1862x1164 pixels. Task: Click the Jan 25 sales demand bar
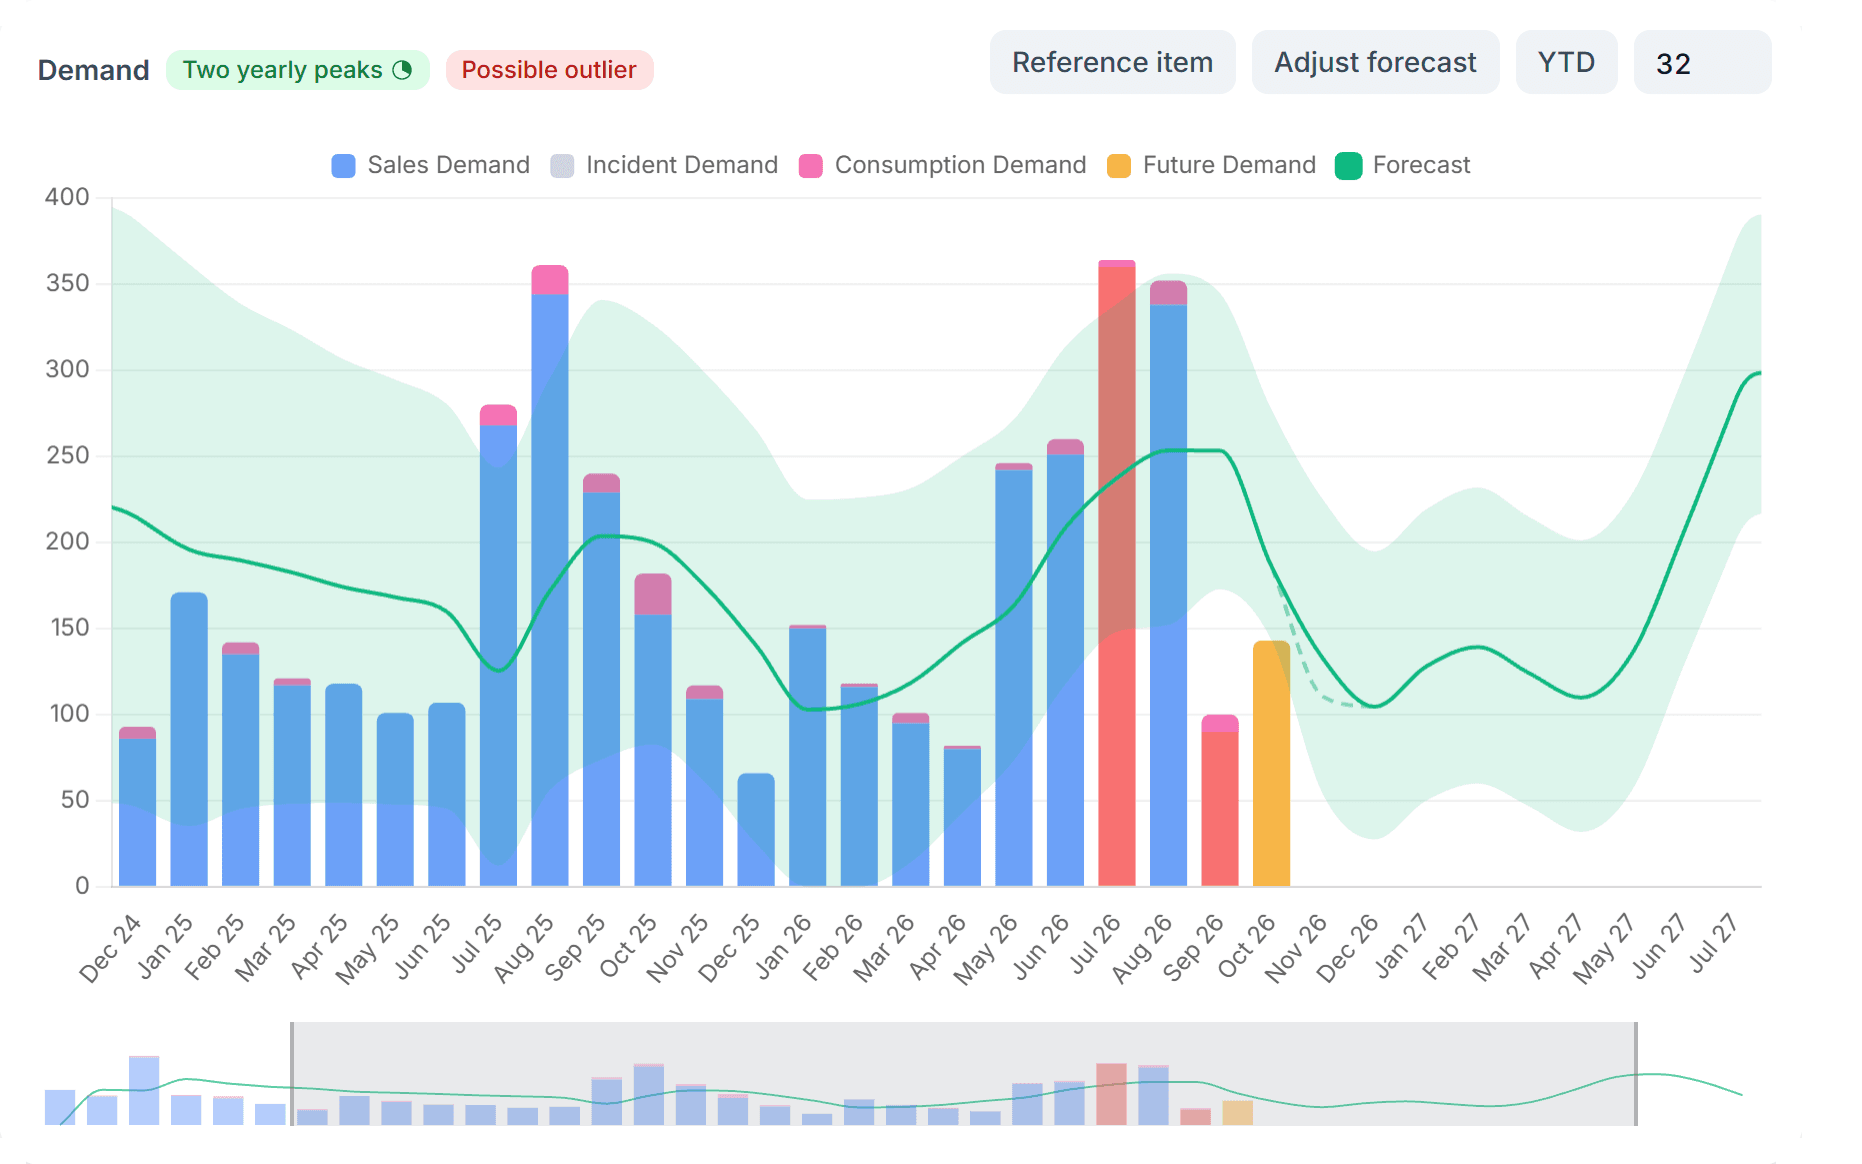(x=189, y=739)
